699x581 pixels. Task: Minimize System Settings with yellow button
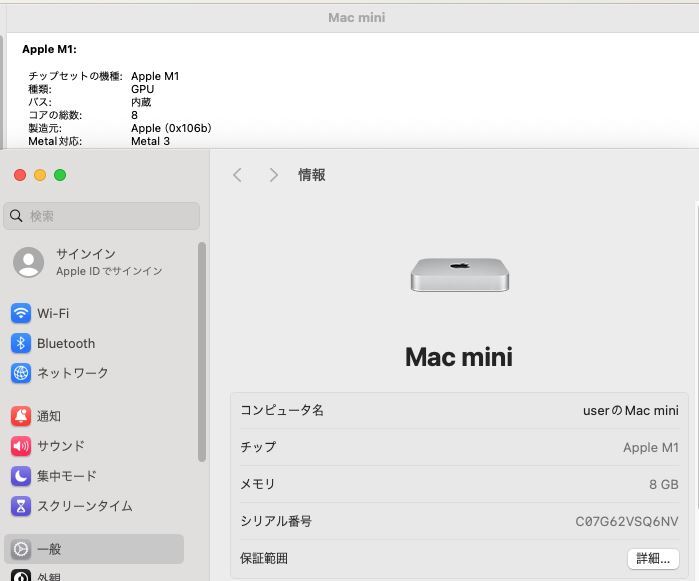pos(40,175)
